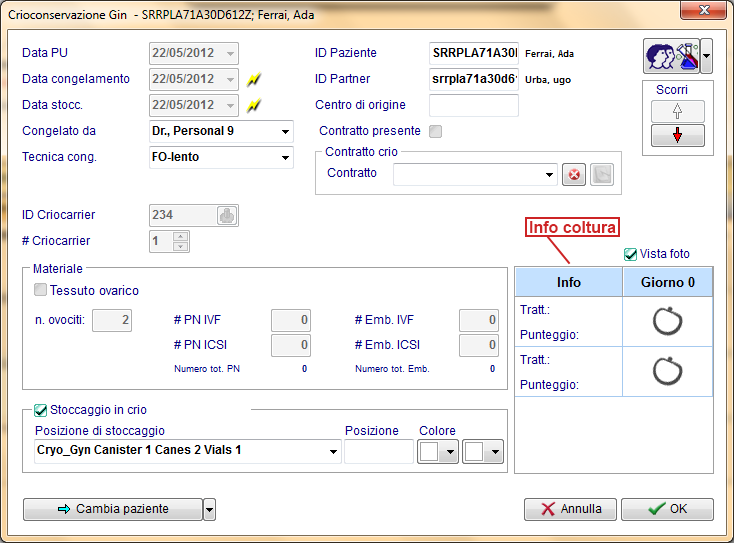
Task: Click the Scorri red down arrow button
Action: [677, 136]
